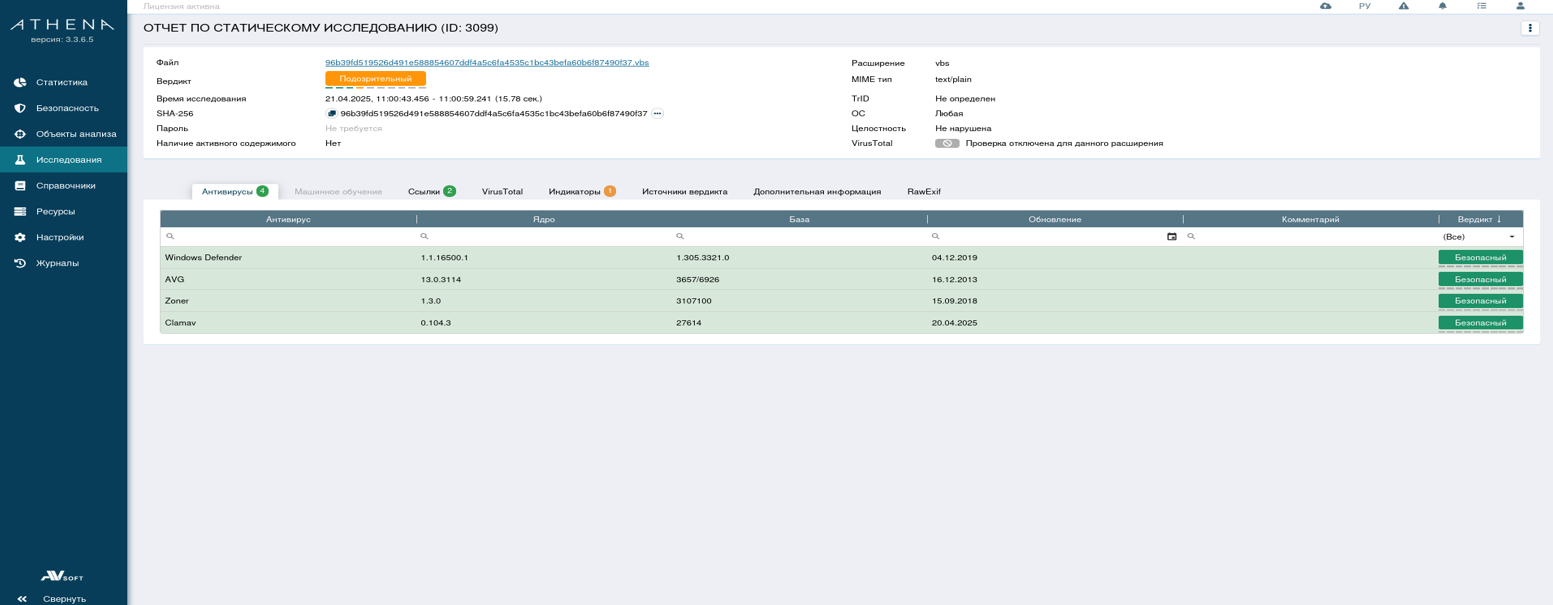The width and height of the screenshot is (1553, 605).
Task: Open the warning triangle alerts icon
Action: tap(1403, 6)
